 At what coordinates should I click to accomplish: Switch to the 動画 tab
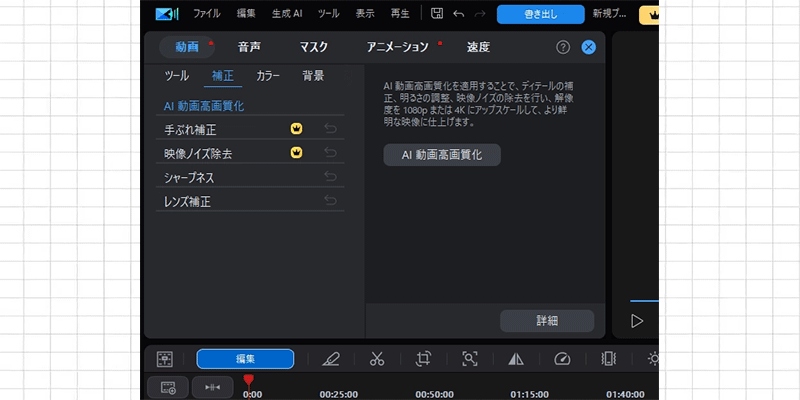(187, 47)
